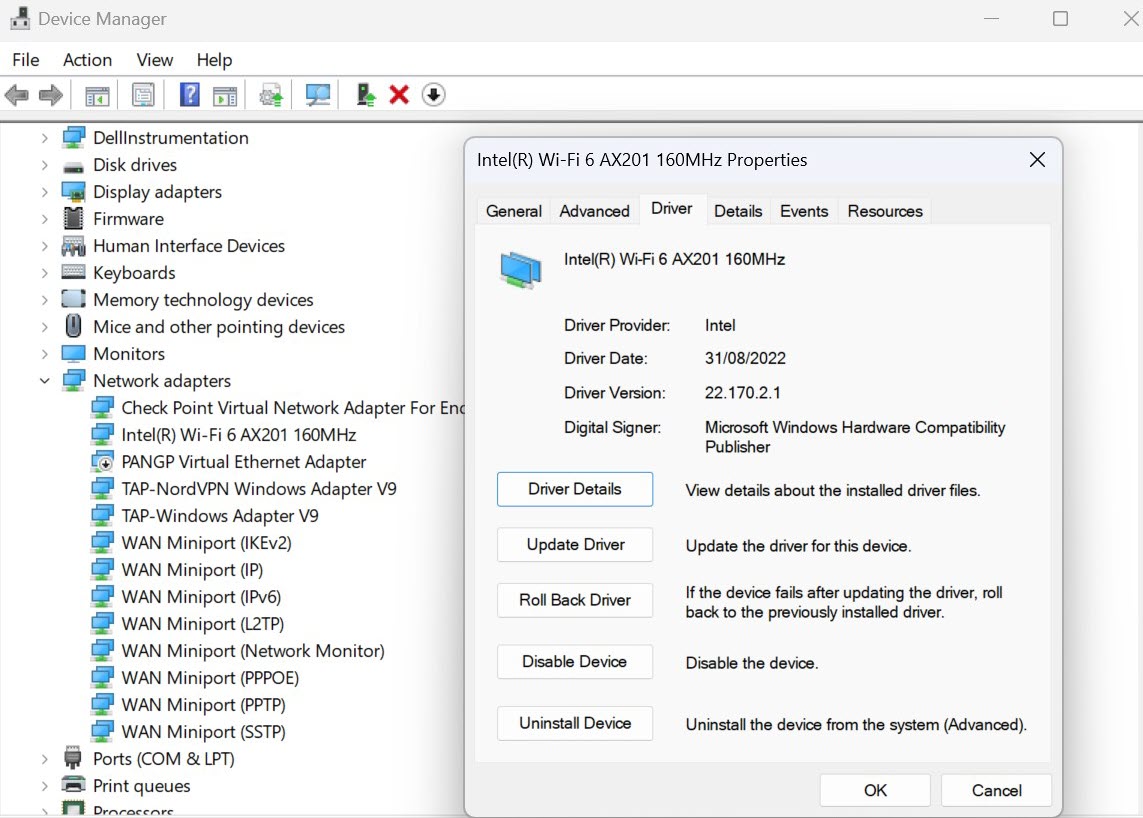Click the Update Driver button
The width and height of the screenshot is (1143, 818).
[574, 545]
